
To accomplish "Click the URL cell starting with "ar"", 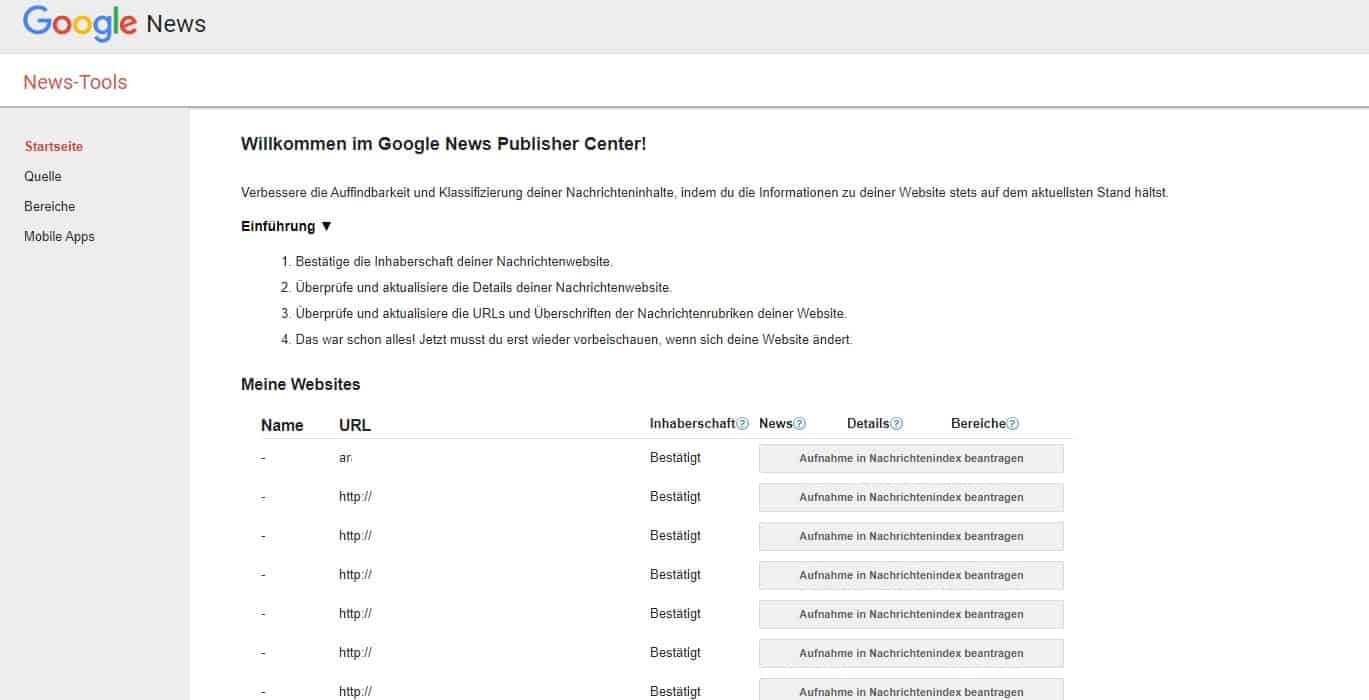I will coord(346,457).
